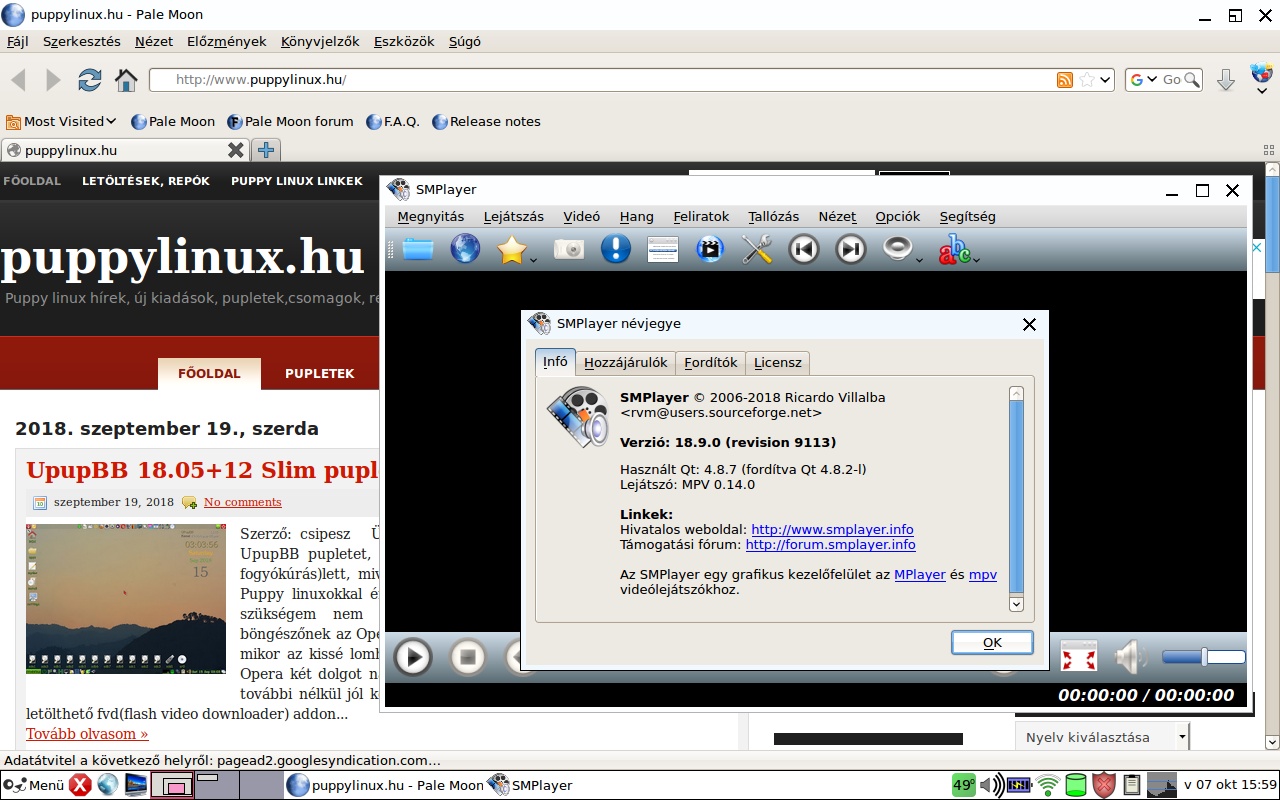Close the puppylinux.hu tab

coord(235,150)
